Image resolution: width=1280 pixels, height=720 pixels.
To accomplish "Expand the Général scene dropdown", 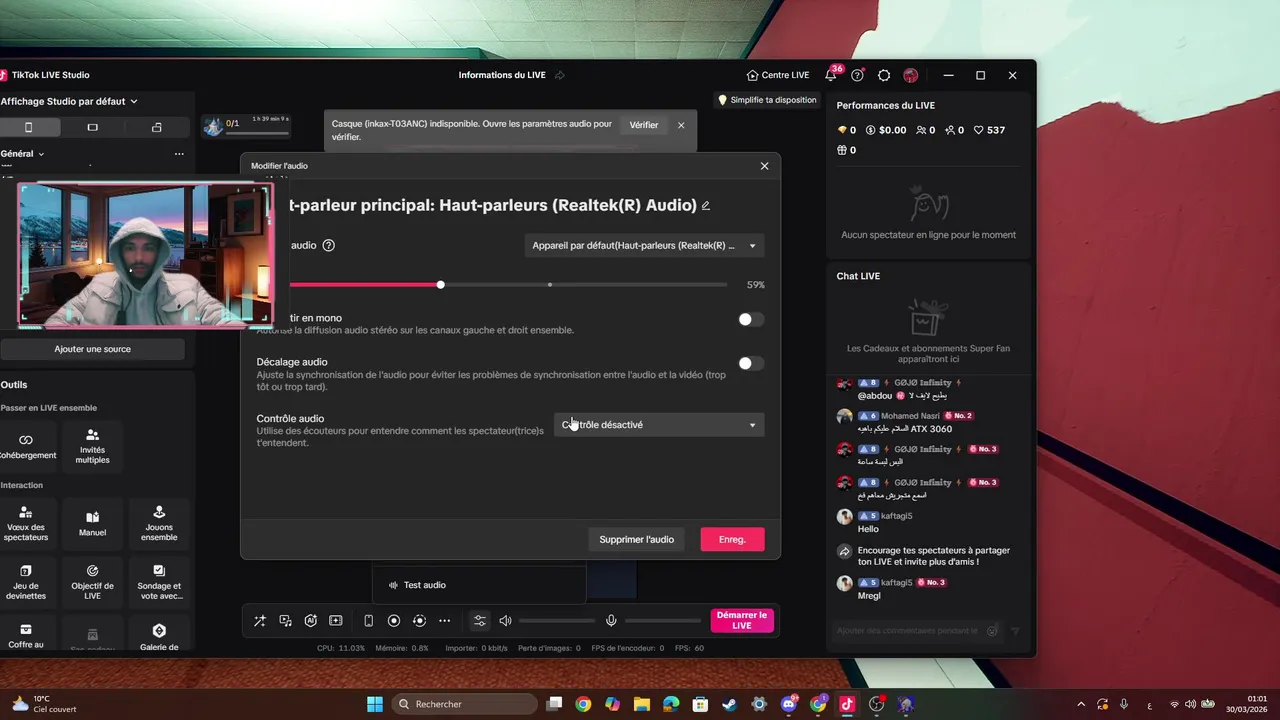I will coord(23,154).
